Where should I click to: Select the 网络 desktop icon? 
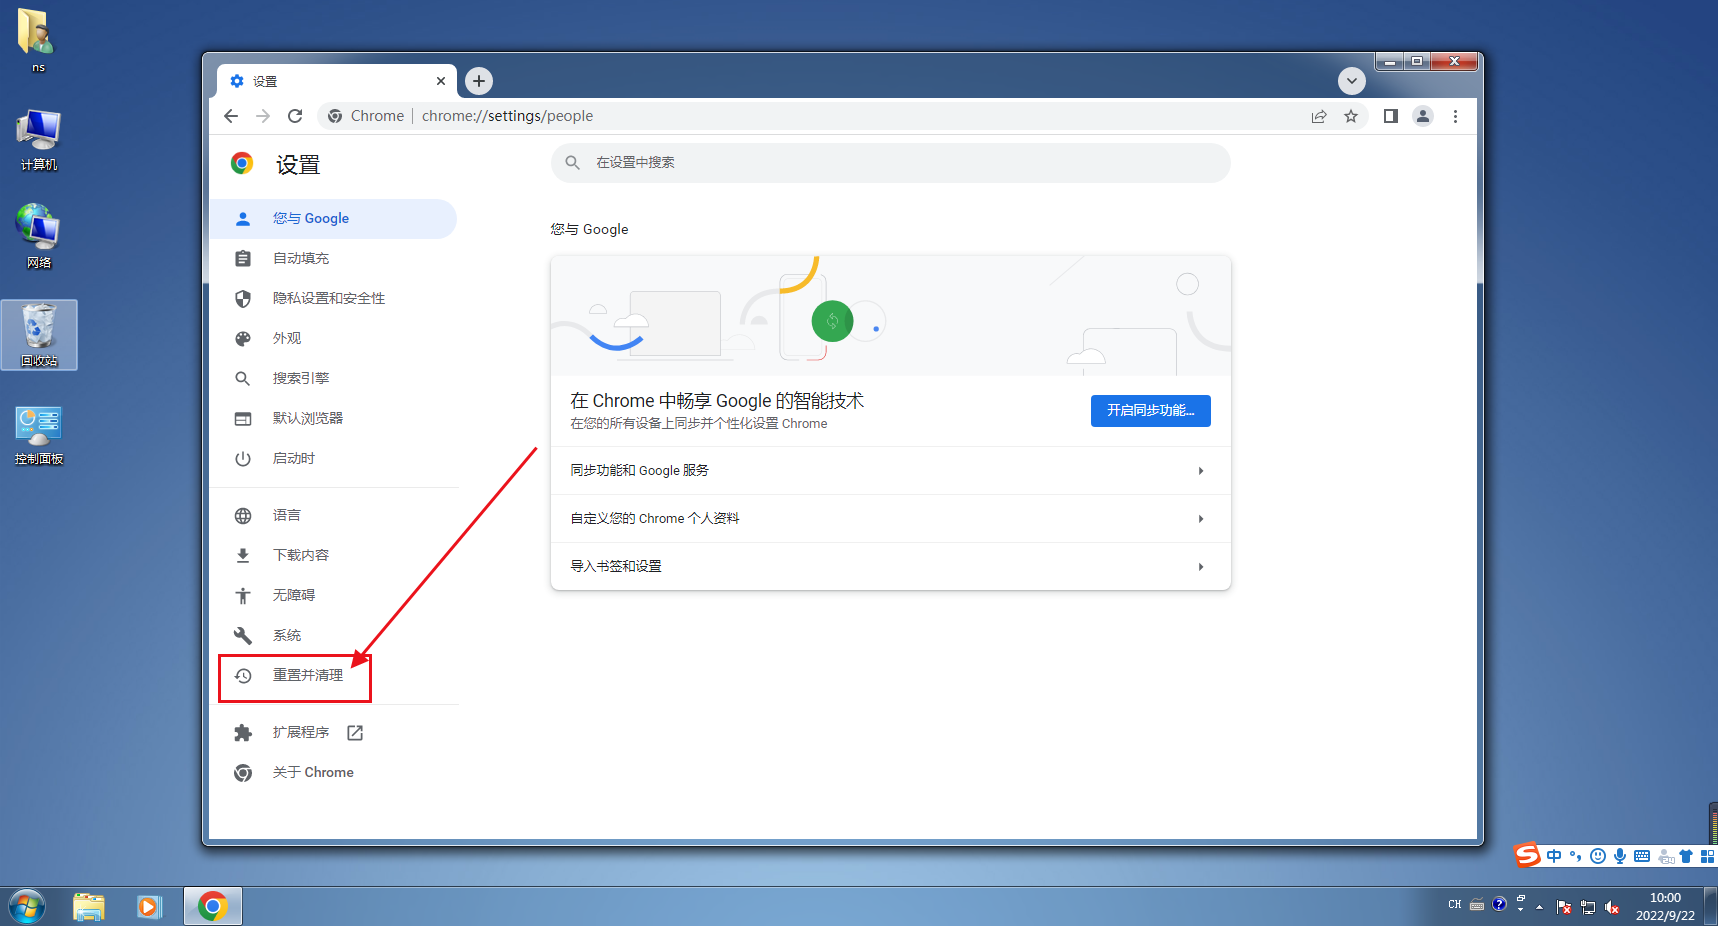(x=39, y=236)
